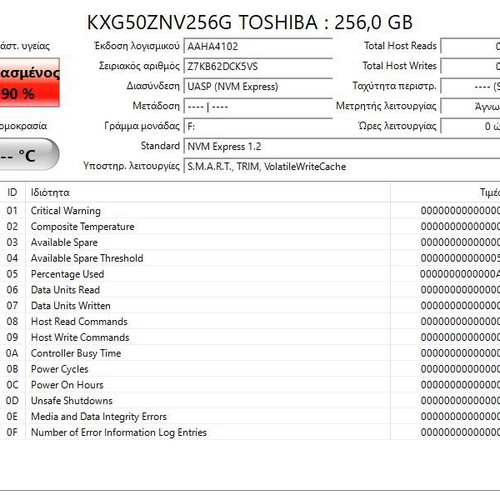Click the Τιμές raw values column header

pyautogui.click(x=445, y=192)
